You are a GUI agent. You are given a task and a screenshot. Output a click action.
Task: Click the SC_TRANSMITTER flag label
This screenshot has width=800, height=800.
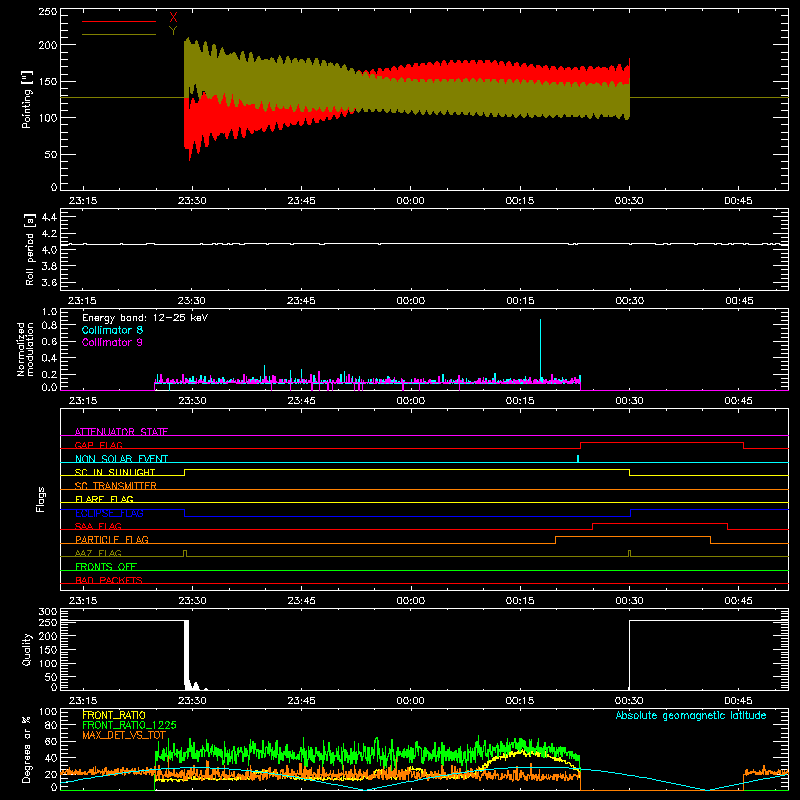point(116,486)
